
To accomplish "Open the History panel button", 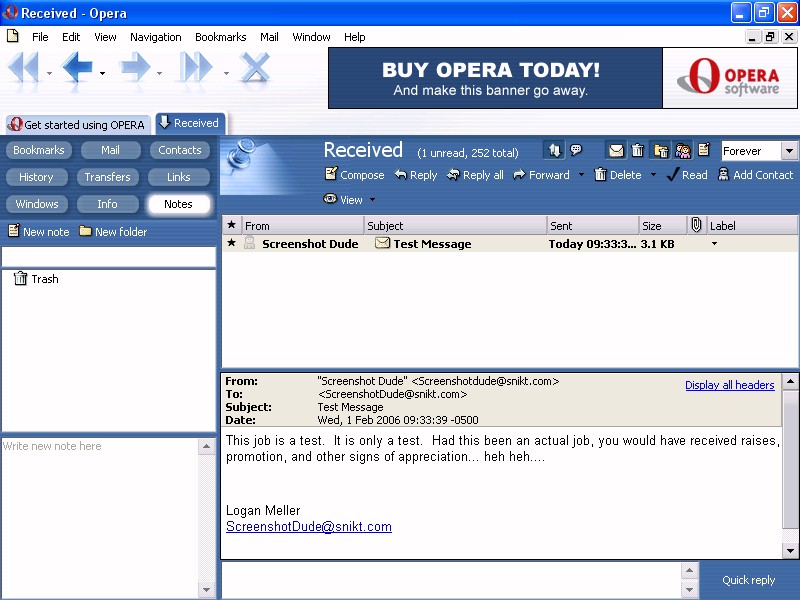I will (x=36, y=177).
